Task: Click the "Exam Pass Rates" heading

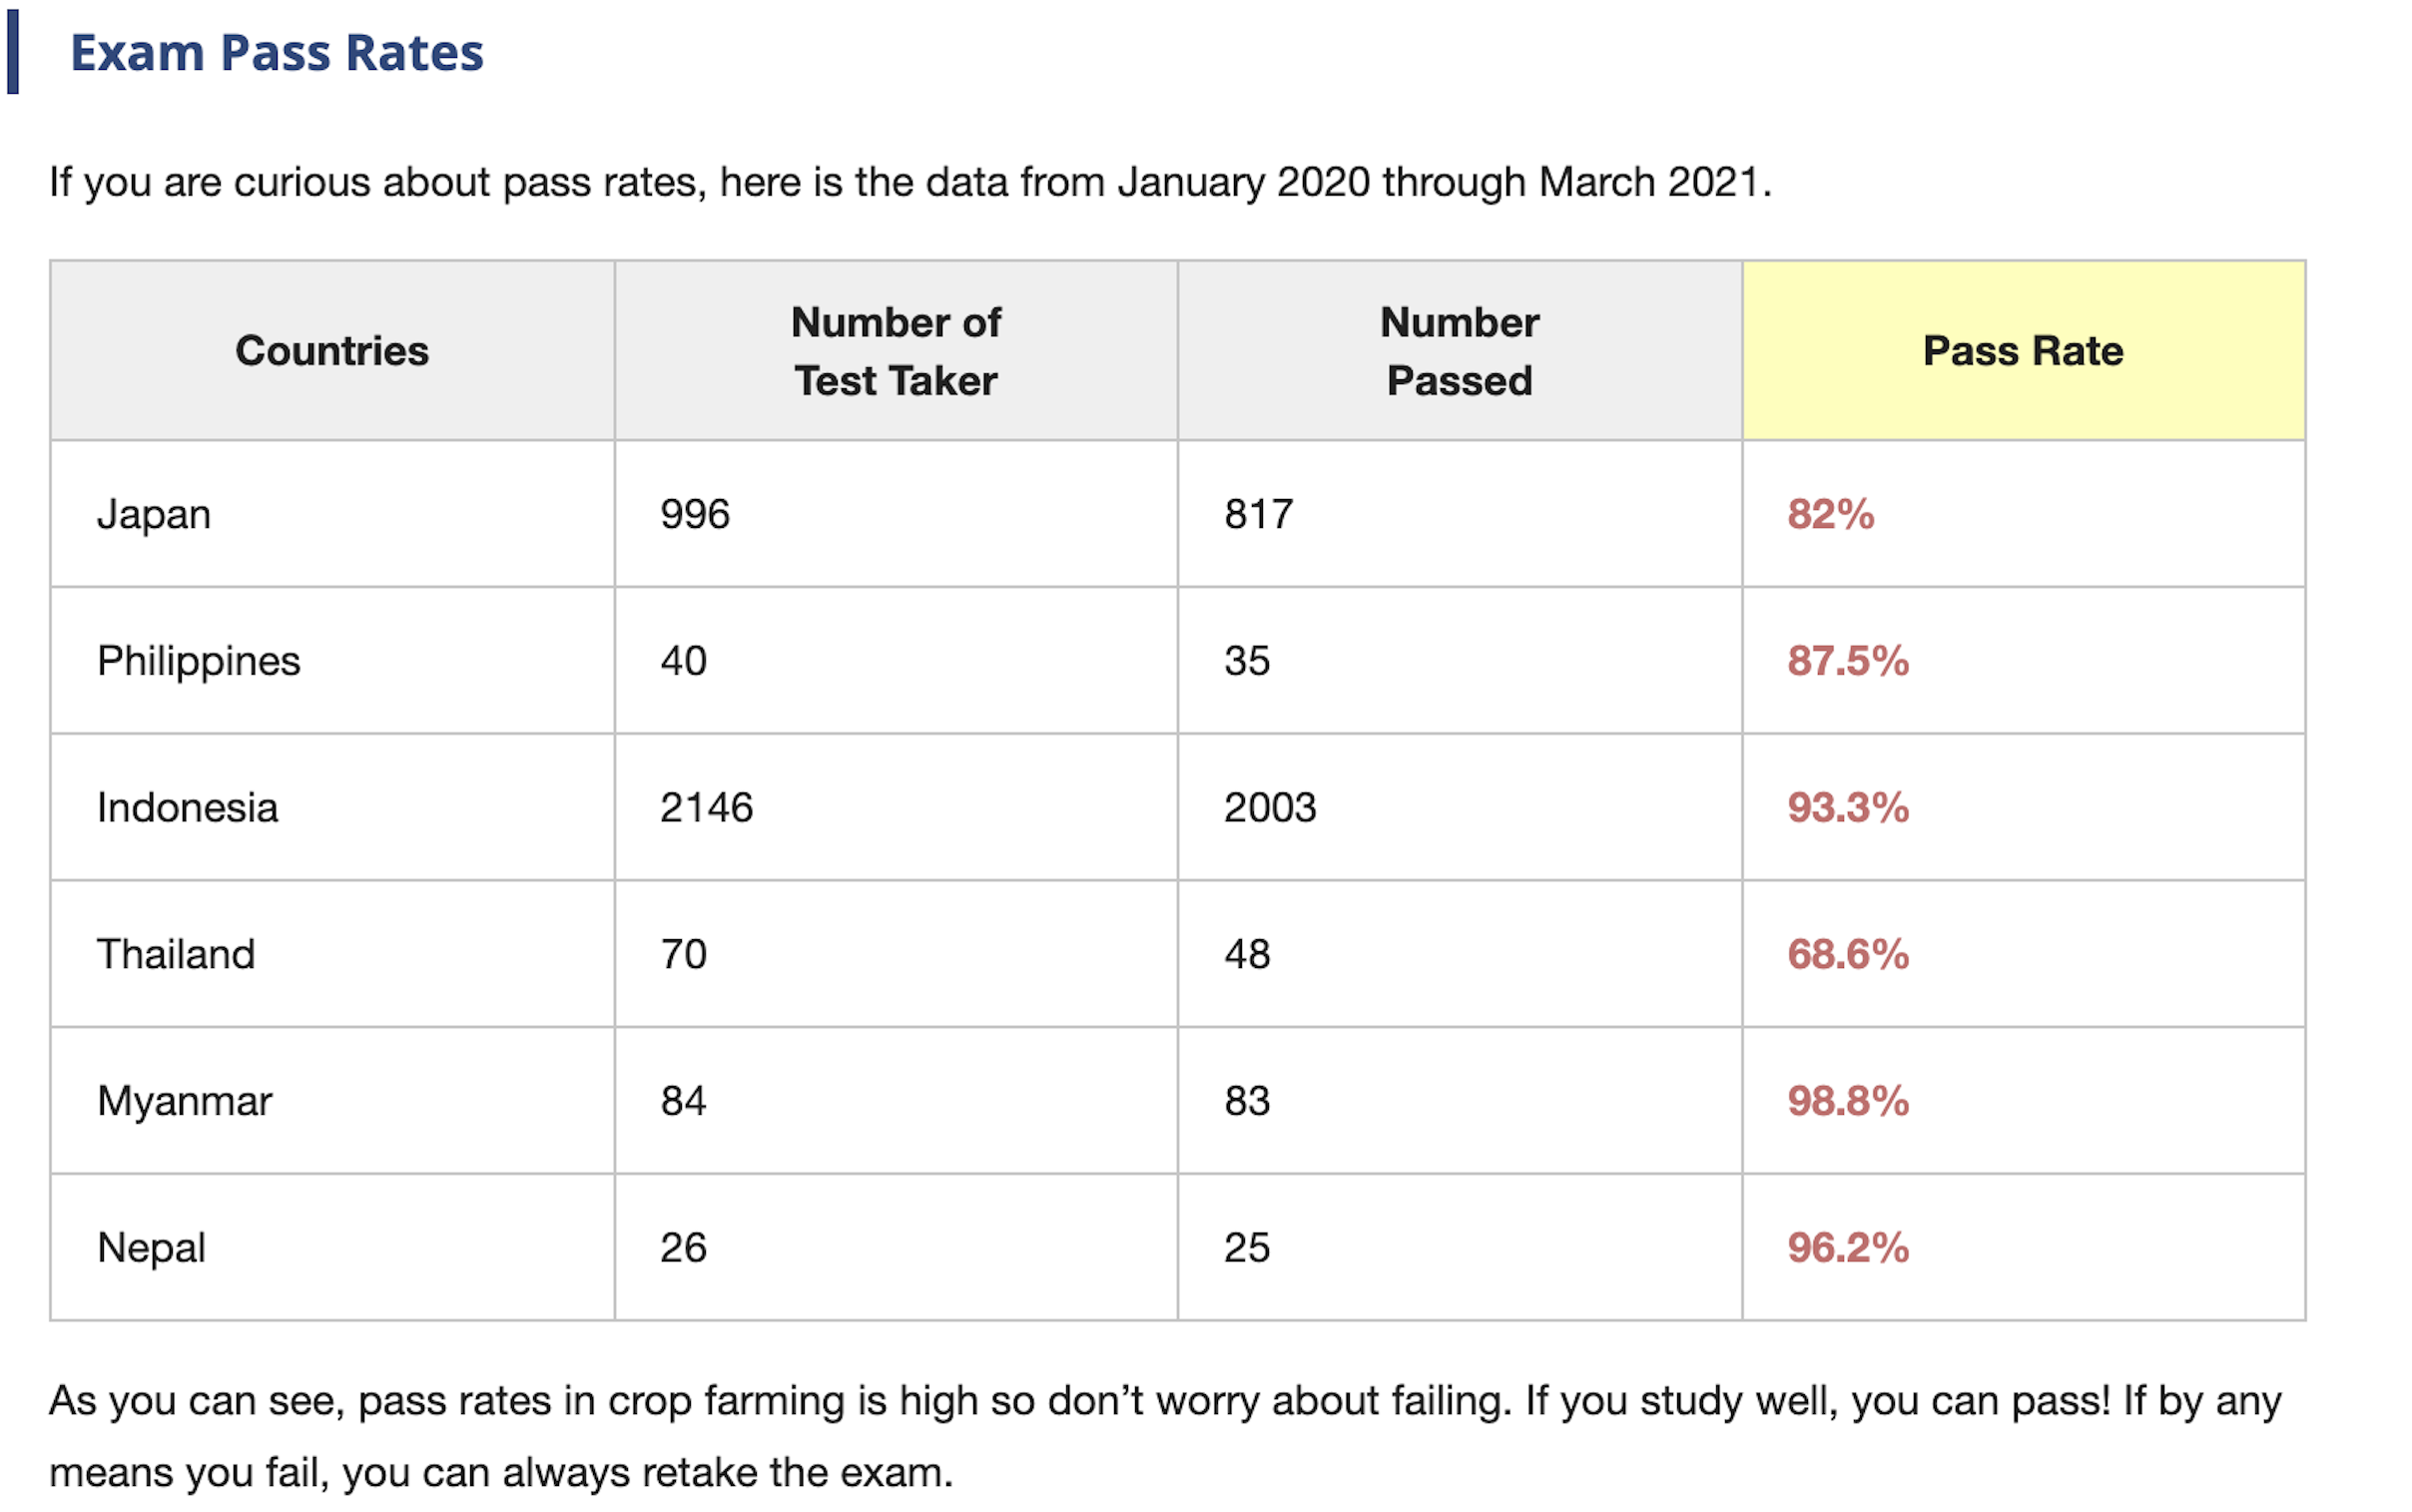Action: pyautogui.click(x=276, y=53)
